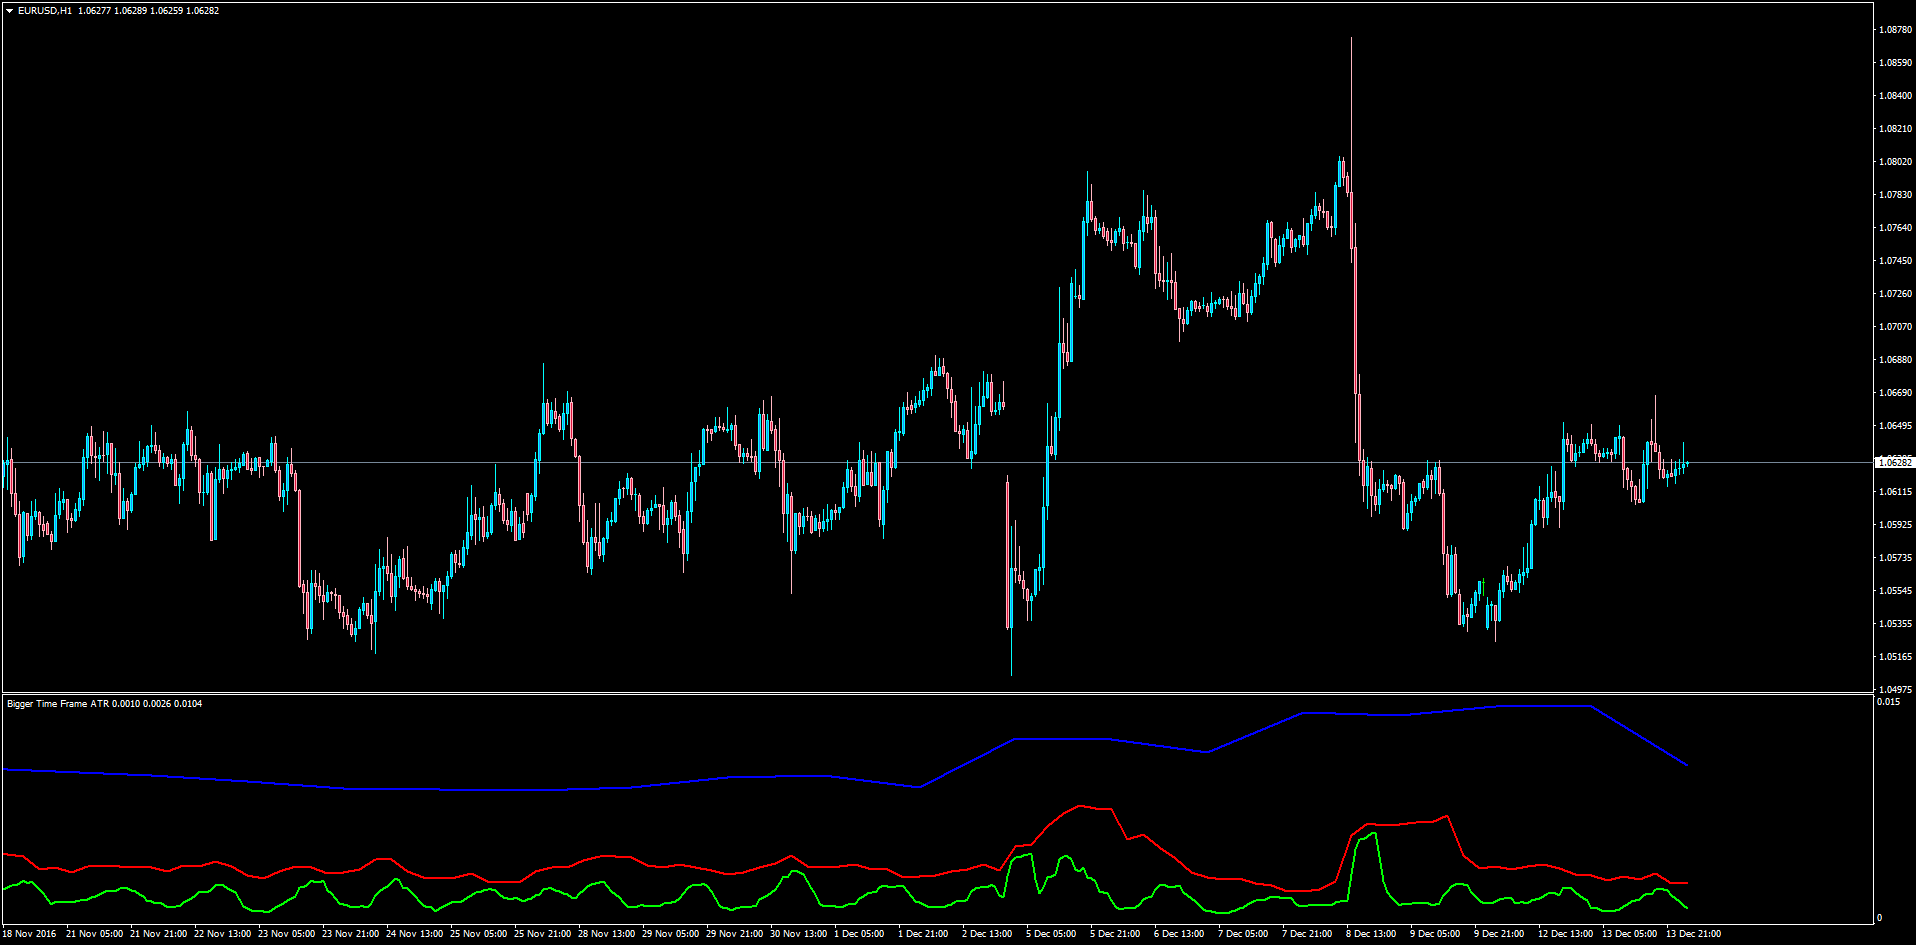Click the 1.08780 price axis label
This screenshot has height=945, width=1916.
(x=1895, y=30)
